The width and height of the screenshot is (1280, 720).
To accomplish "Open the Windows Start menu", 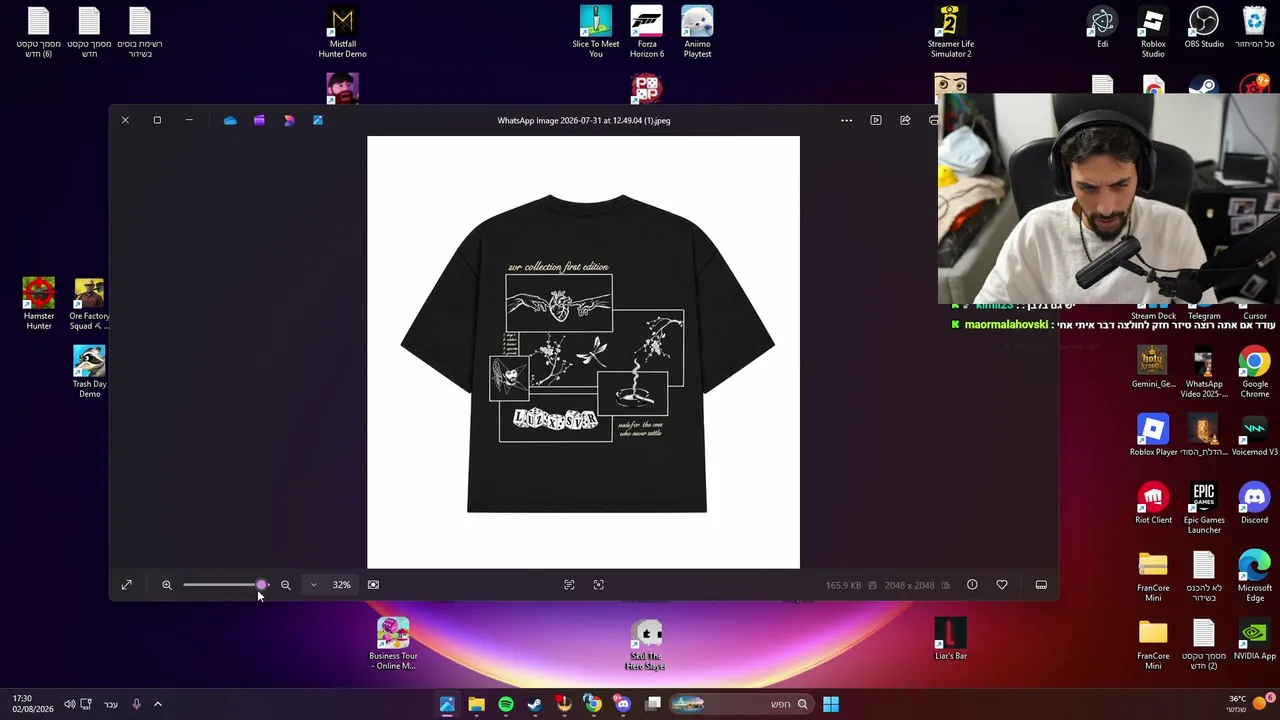I will coord(831,704).
